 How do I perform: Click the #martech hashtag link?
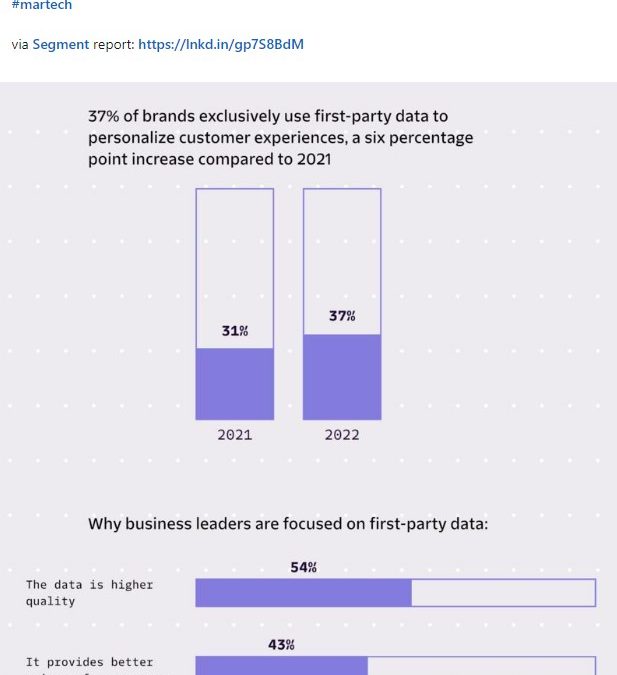[41, 6]
